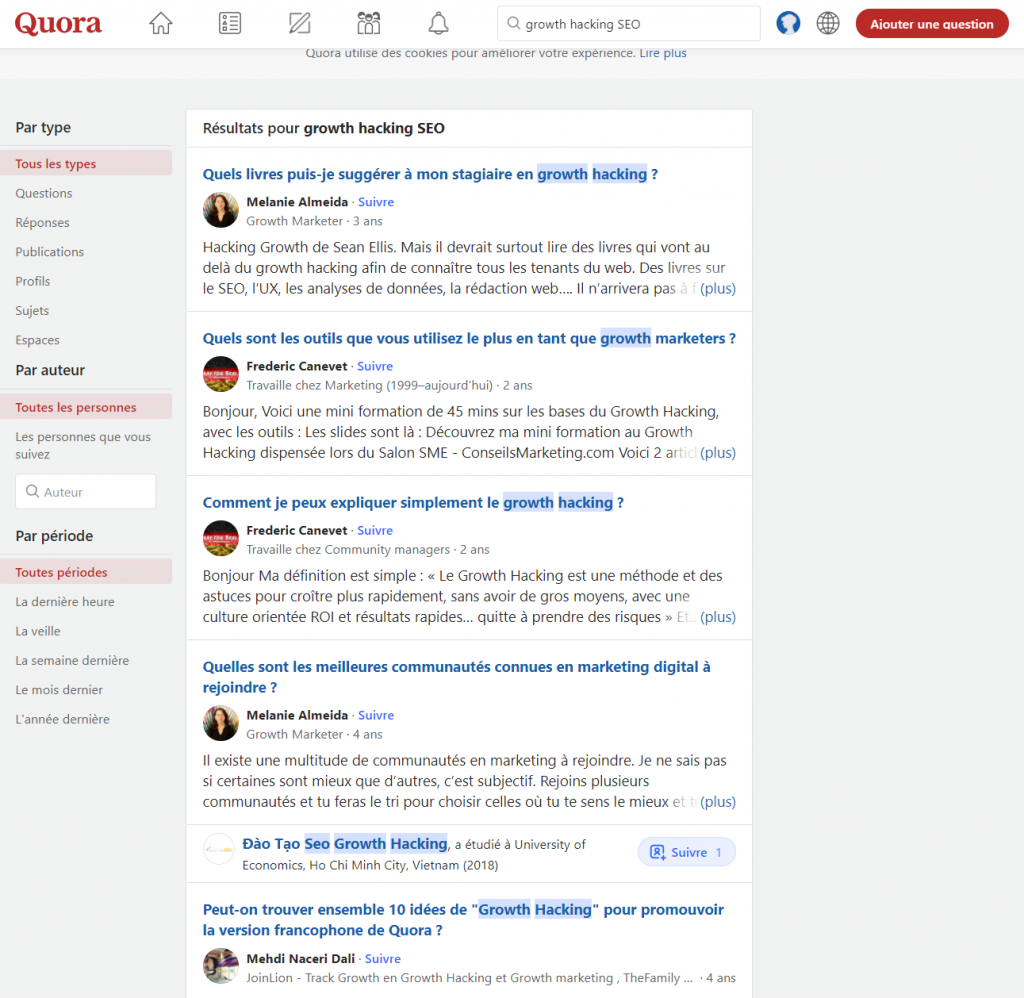Click Frederic Canevet avatar on expliquer answer
The image size is (1024, 998).
pos(221,538)
